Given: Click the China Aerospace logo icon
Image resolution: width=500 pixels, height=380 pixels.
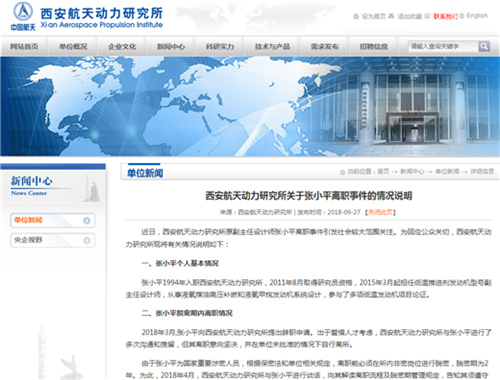Looking at the screenshot, I should [x=23, y=12].
